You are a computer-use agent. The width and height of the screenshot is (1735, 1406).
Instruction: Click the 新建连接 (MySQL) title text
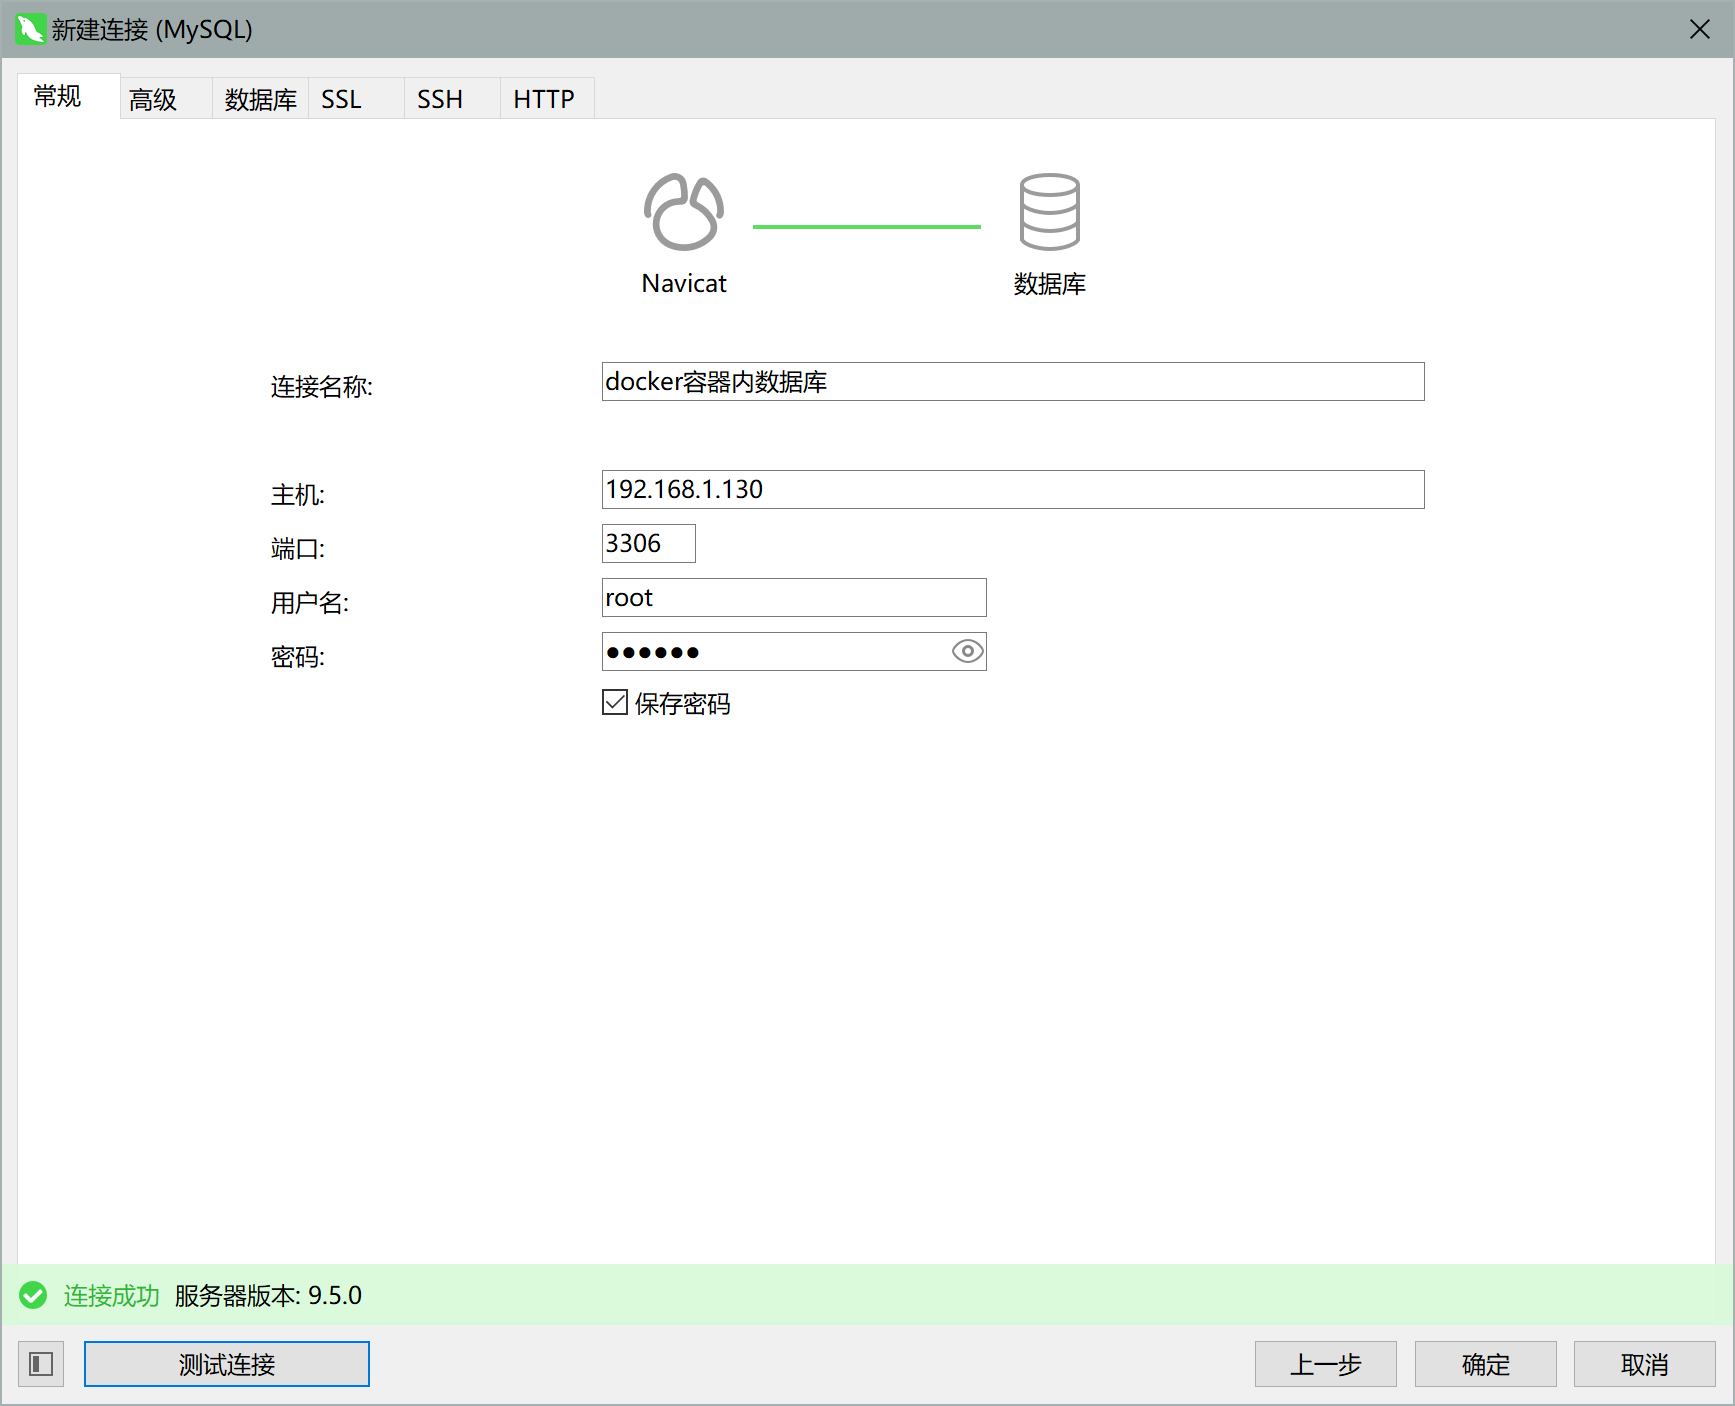click(x=152, y=30)
